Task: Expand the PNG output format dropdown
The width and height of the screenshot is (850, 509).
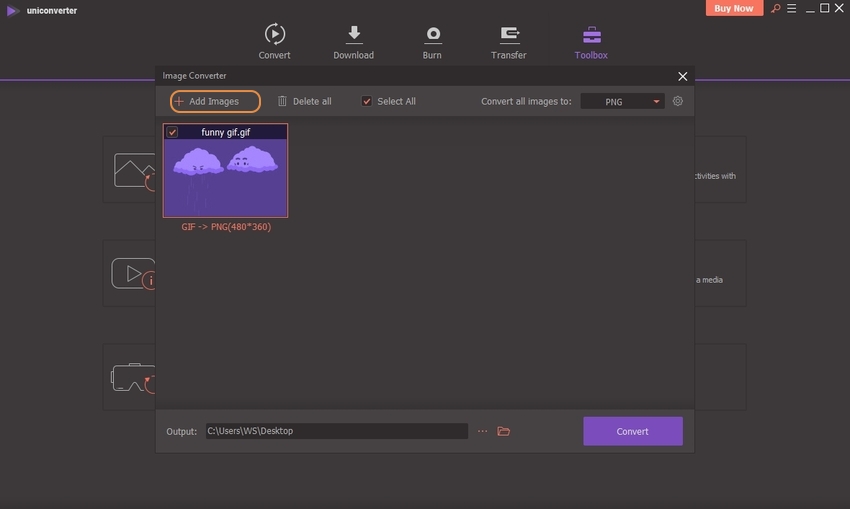Action: point(622,101)
